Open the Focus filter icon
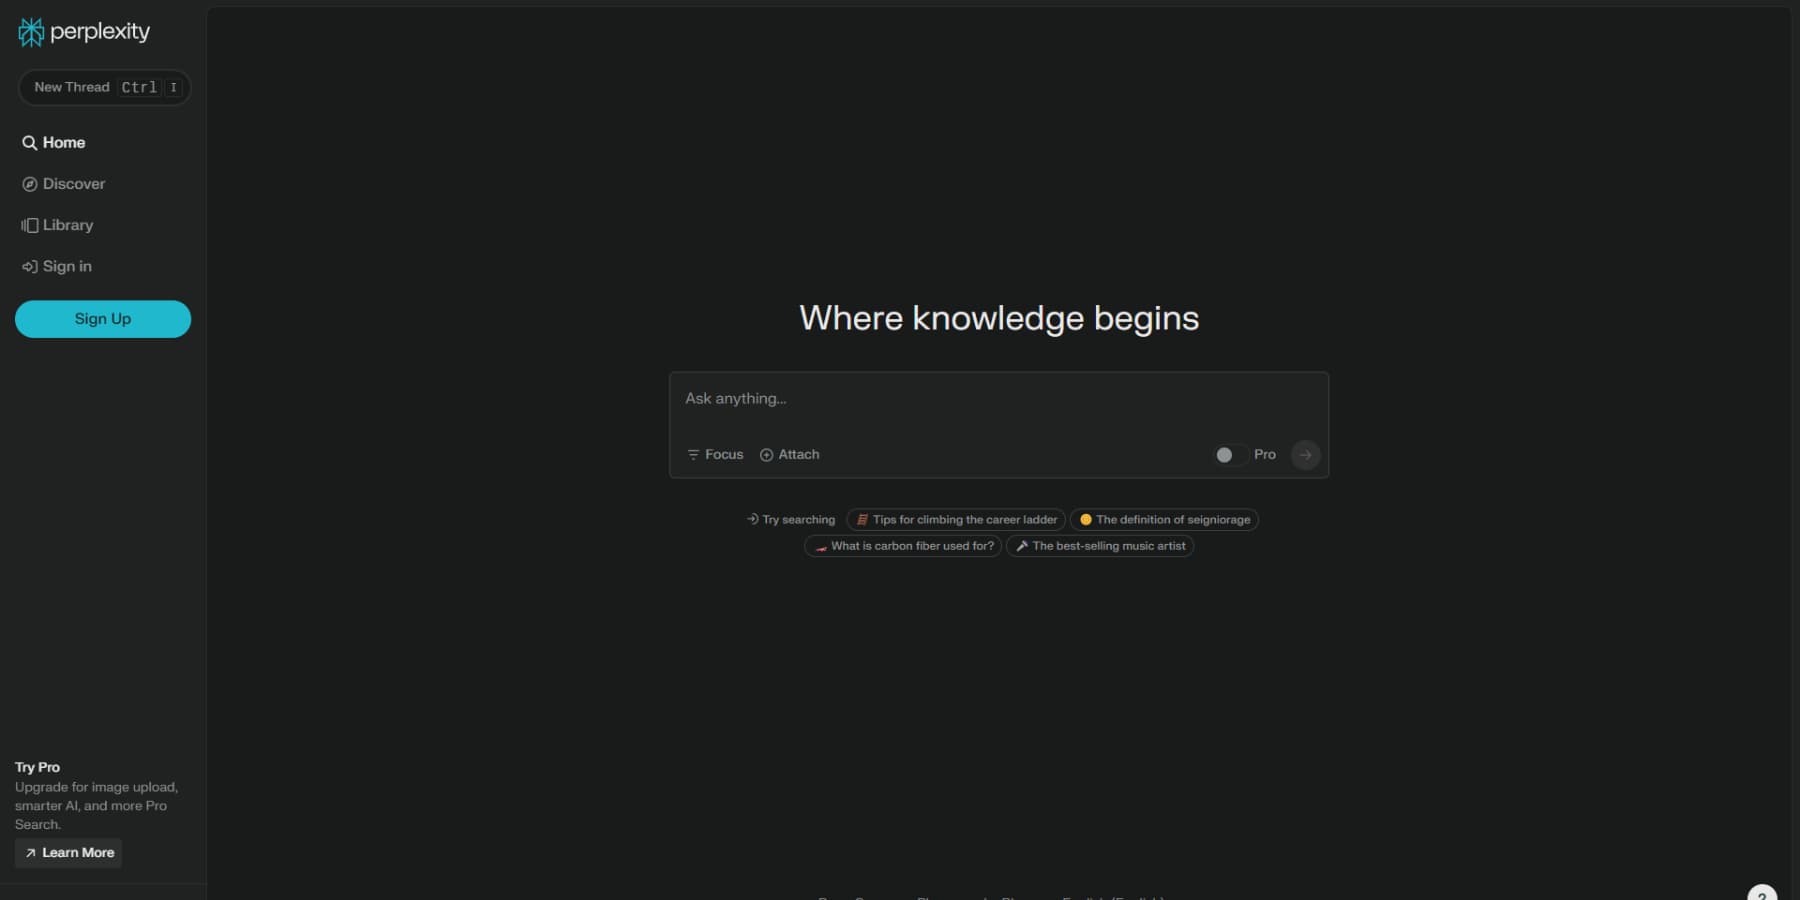The height and width of the screenshot is (900, 1800). pos(694,454)
